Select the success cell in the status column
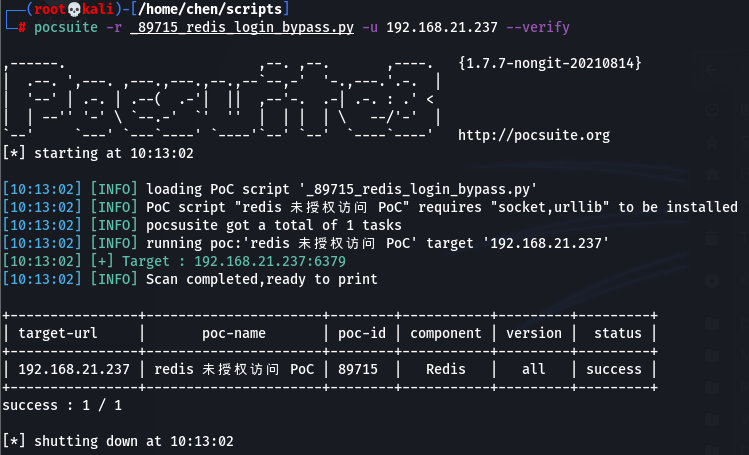Image resolution: width=749 pixels, height=455 pixels. click(x=614, y=369)
